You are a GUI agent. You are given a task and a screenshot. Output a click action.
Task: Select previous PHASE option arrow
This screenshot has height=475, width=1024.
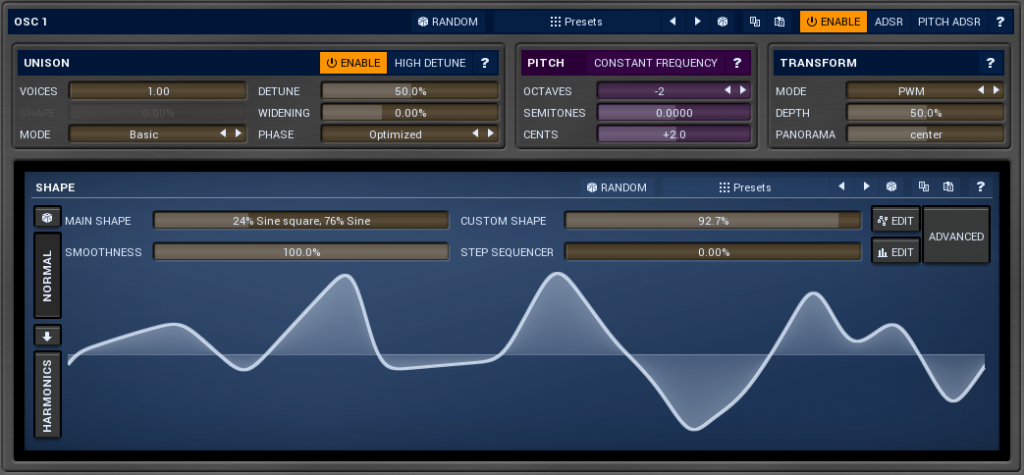[475, 133]
